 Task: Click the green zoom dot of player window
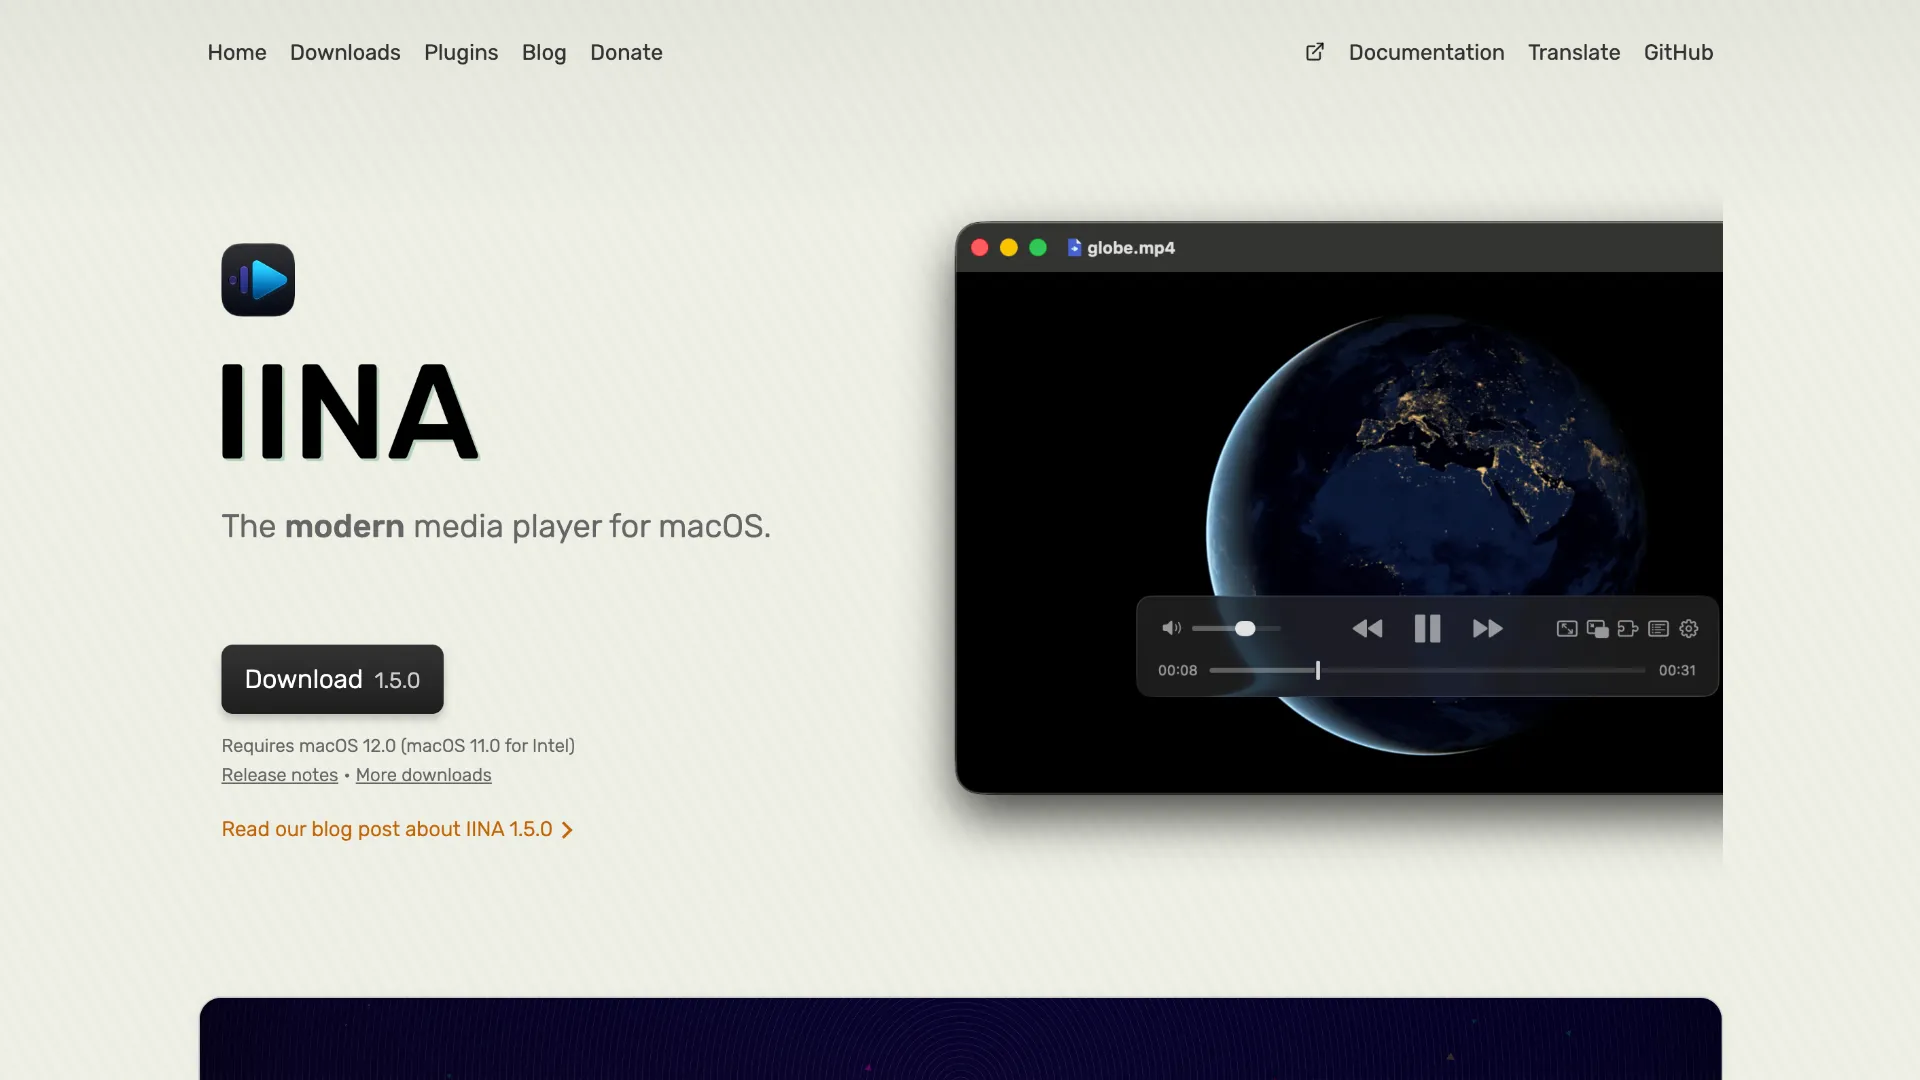click(1038, 247)
